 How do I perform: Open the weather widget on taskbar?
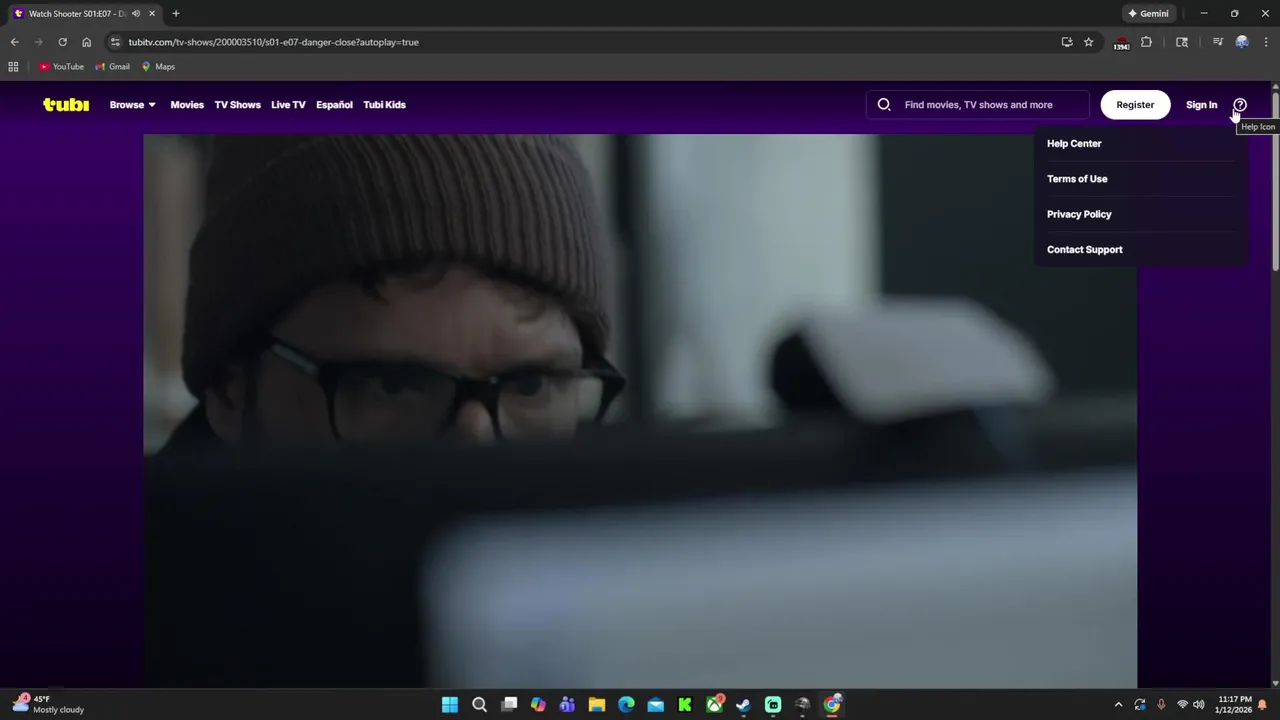pyautogui.click(x=48, y=705)
